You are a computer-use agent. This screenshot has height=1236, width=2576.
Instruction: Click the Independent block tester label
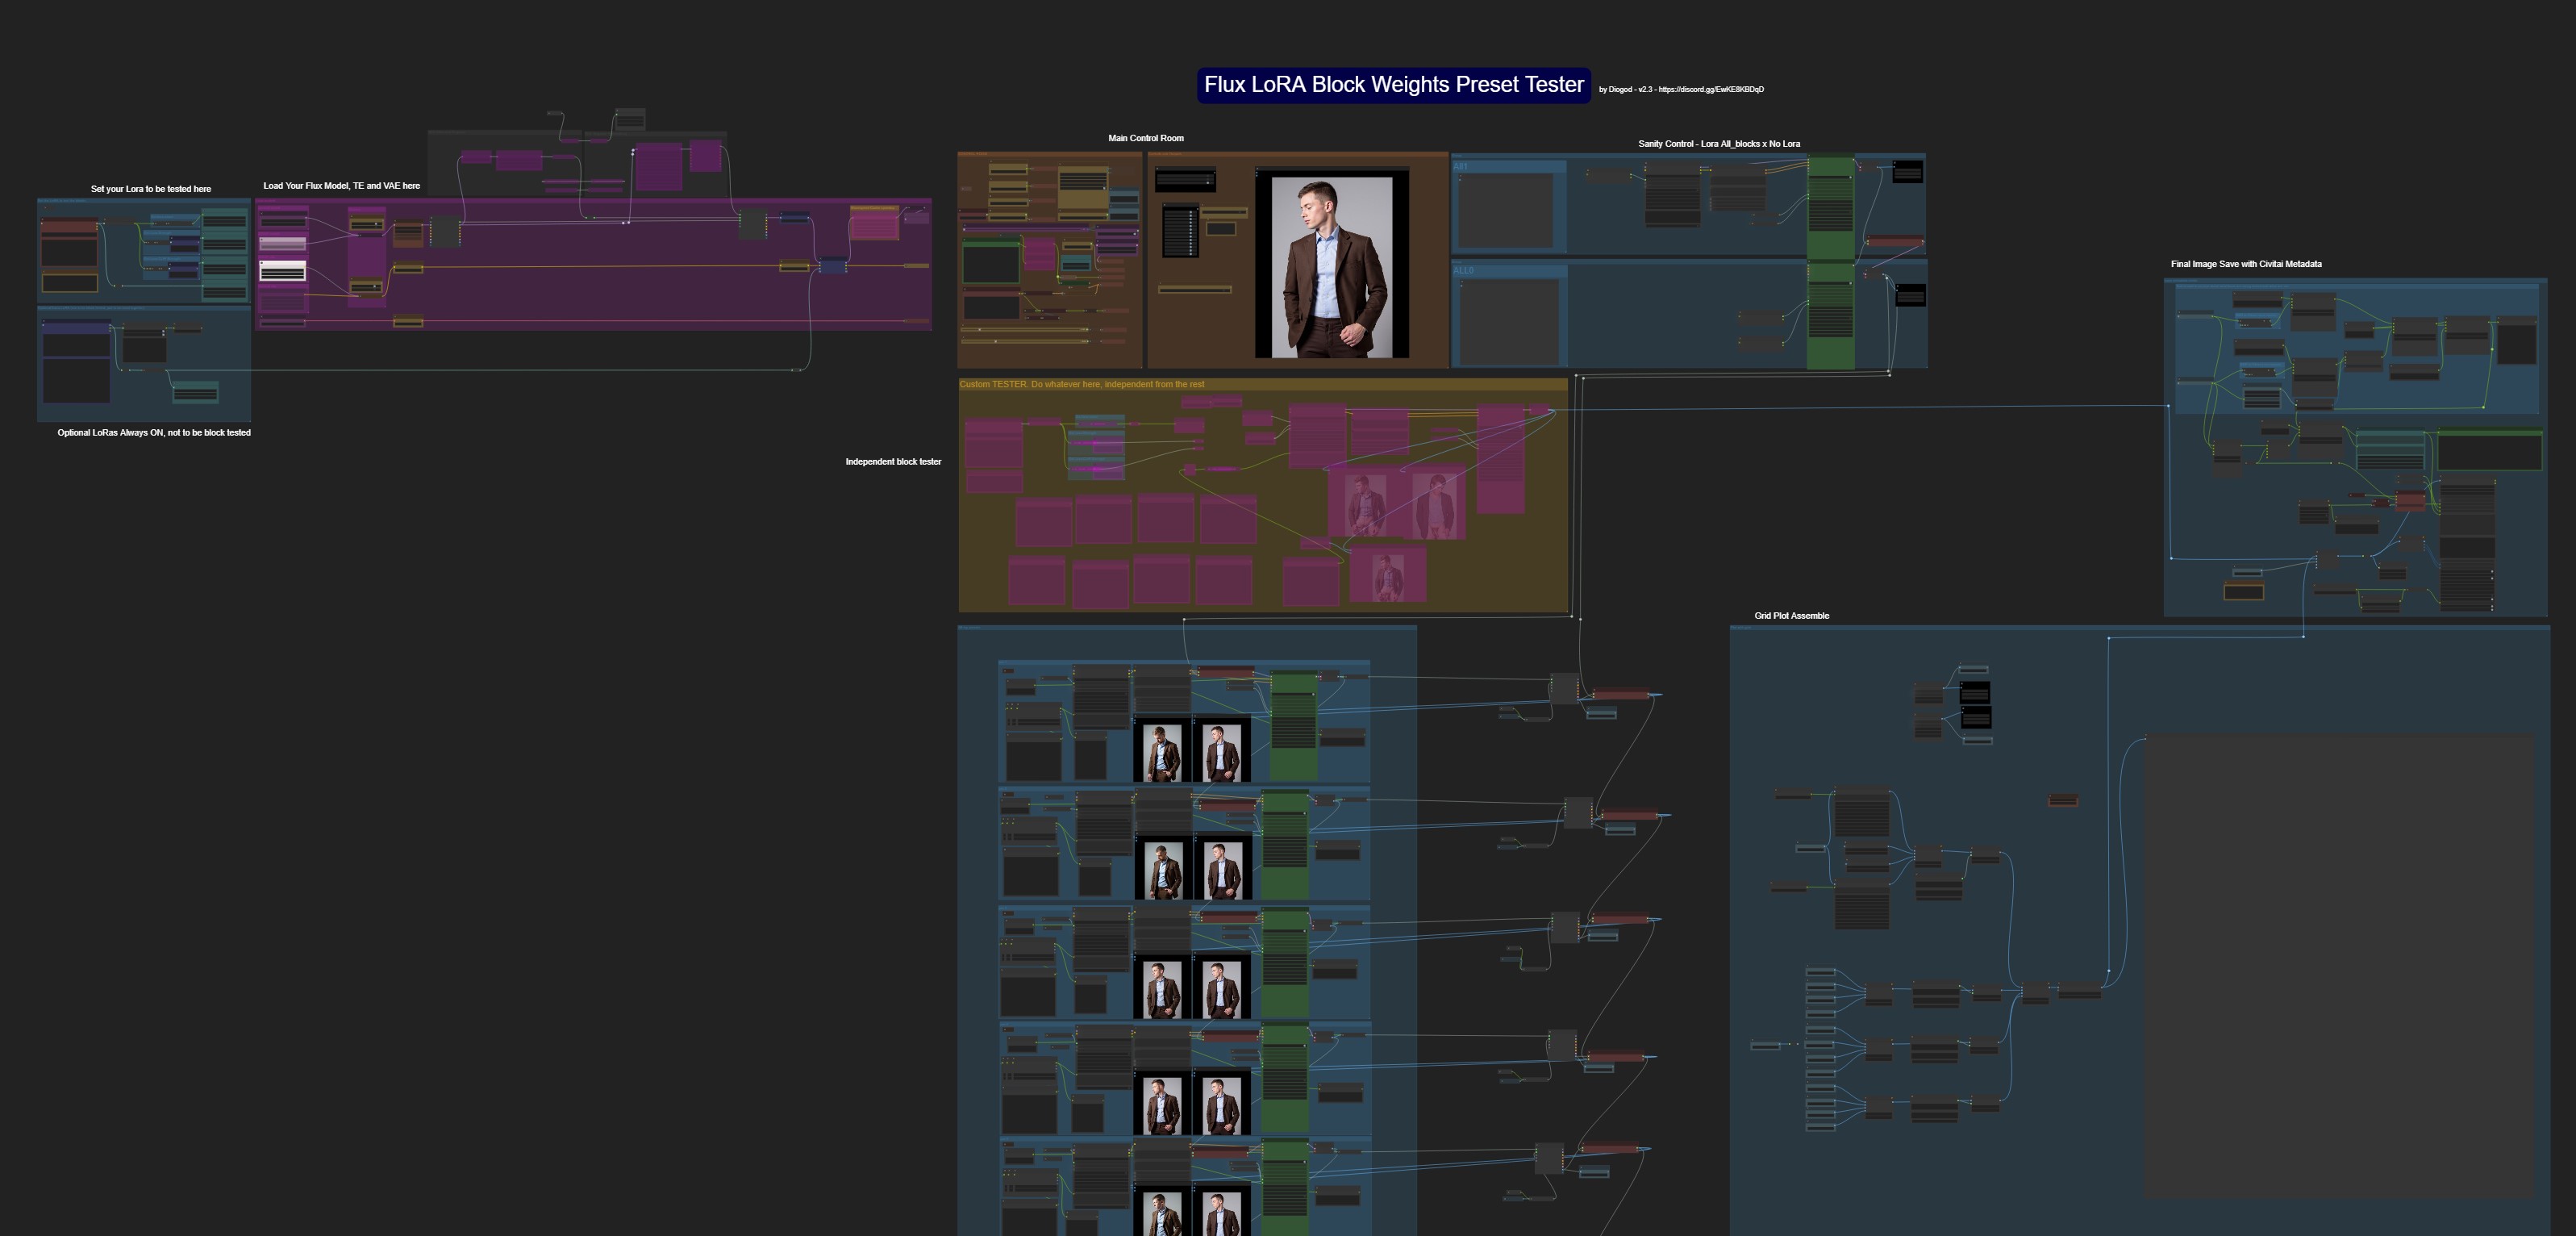pos(892,462)
